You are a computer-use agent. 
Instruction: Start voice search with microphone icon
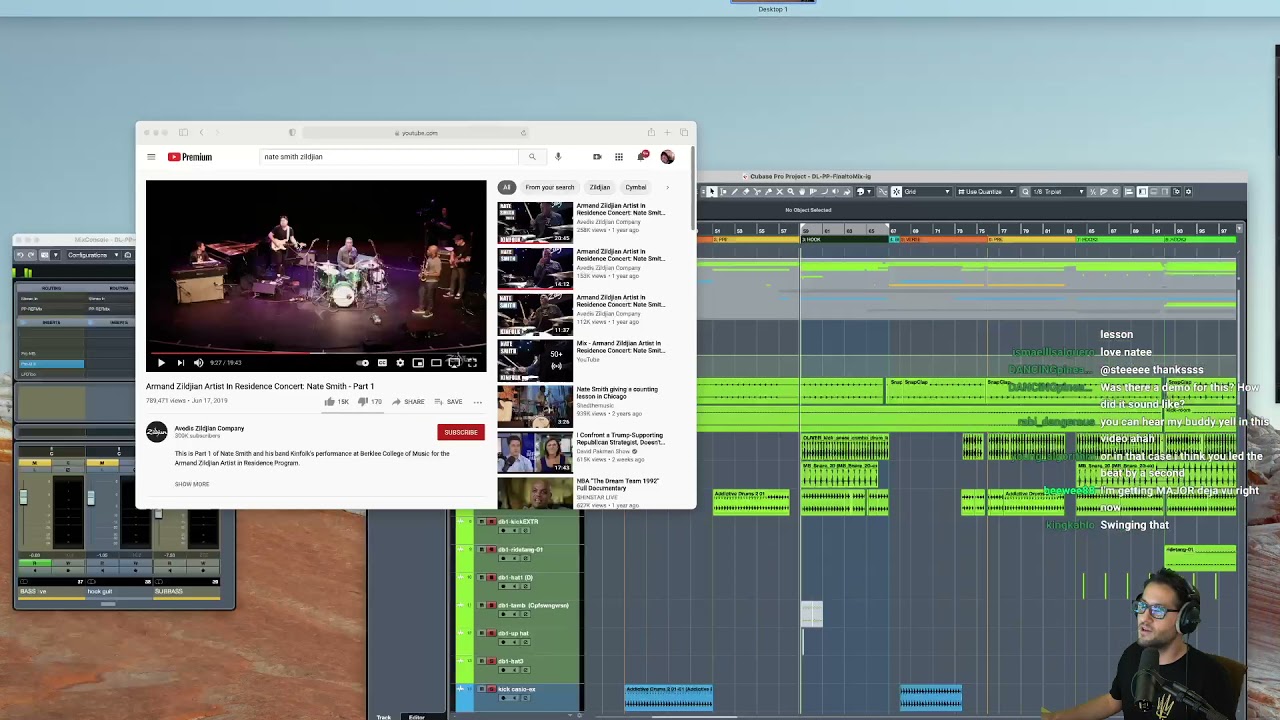[558, 157]
